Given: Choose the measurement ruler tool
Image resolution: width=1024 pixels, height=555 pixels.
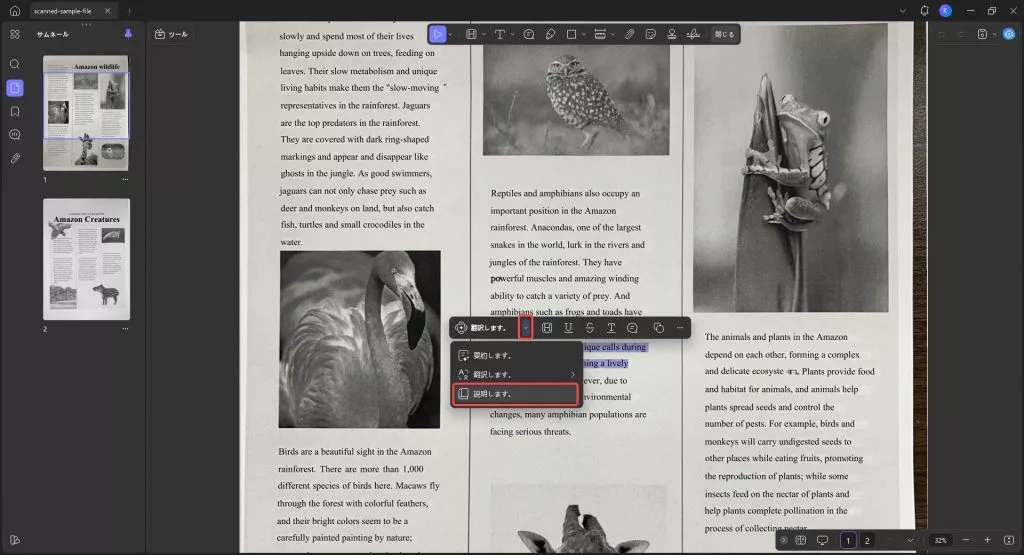Looking at the screenshot, I should [x=600, y=34].
